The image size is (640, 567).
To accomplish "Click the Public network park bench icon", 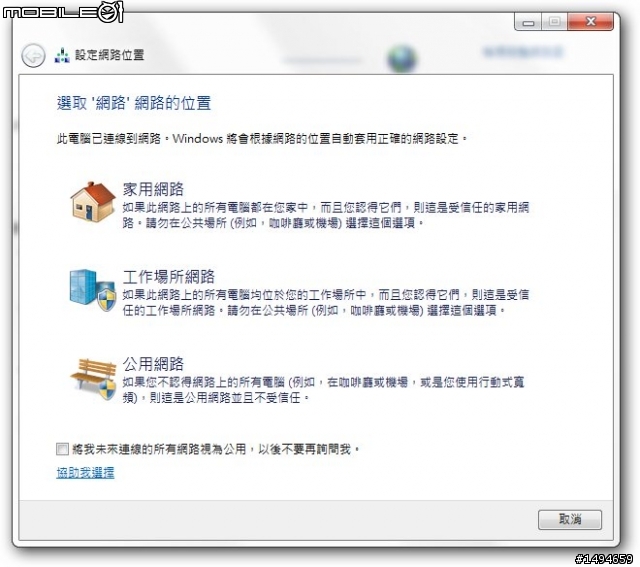I will [93, 379].
